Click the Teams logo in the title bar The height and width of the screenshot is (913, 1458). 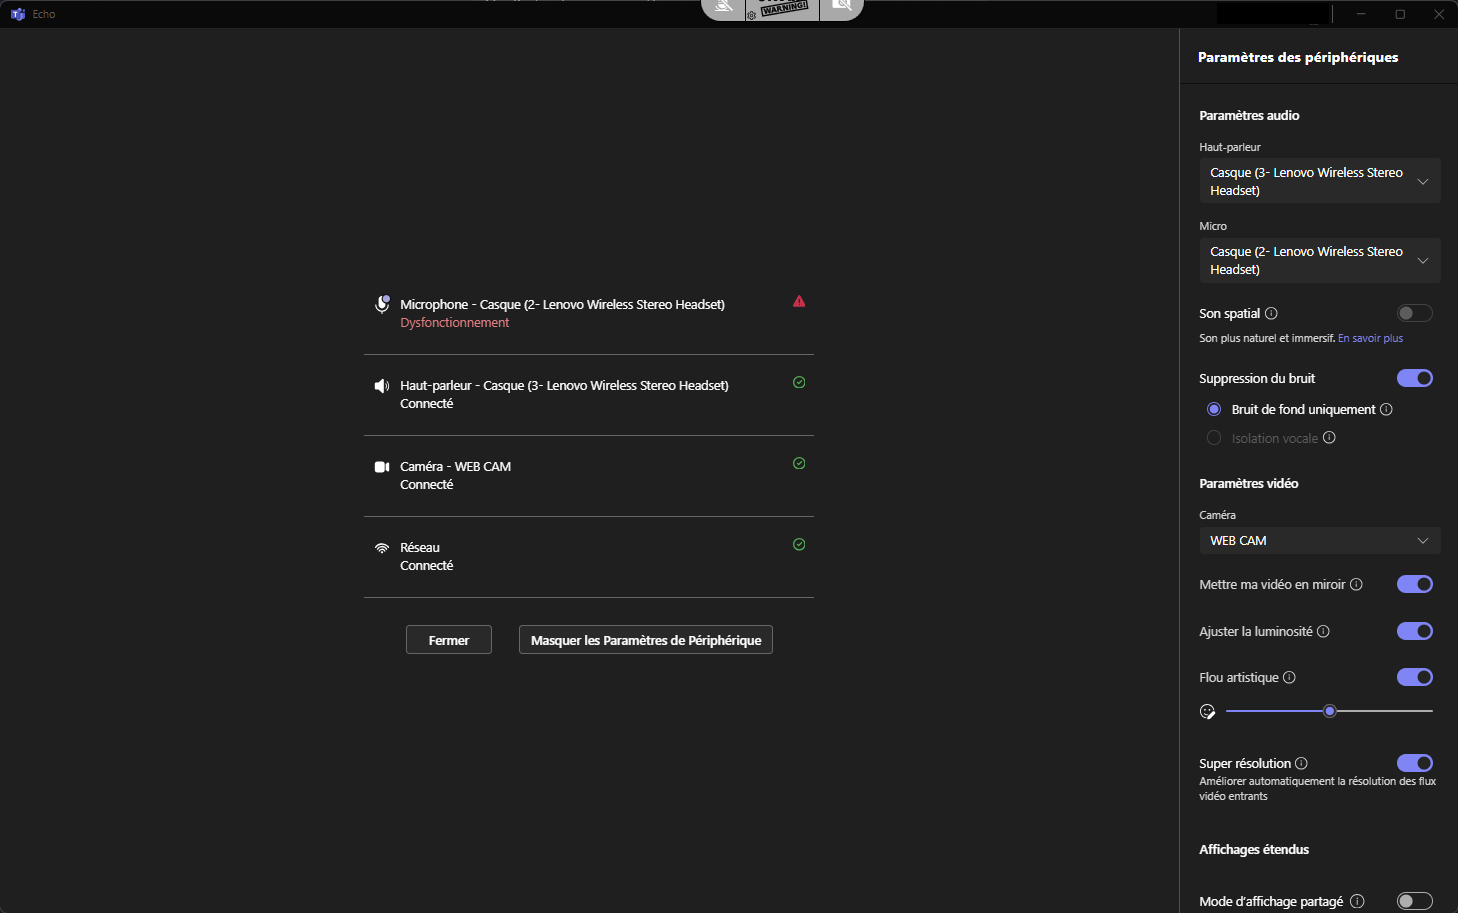click(x=17, y=14)
